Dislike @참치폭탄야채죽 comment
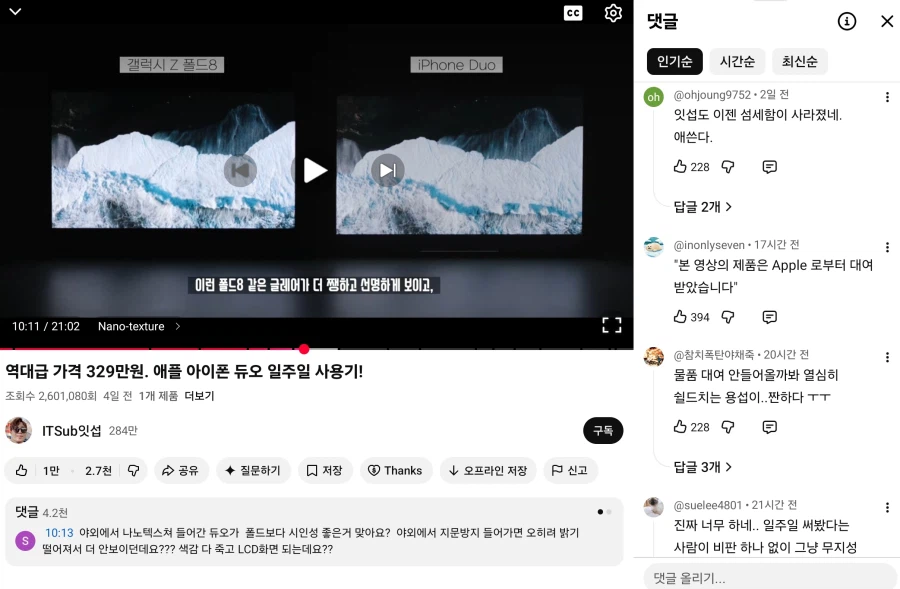The image size is (900, 589). point(728,427)
